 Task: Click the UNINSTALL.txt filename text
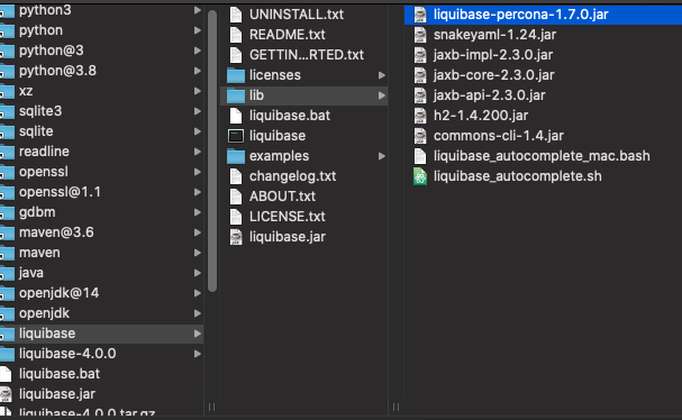coord(296,14)
